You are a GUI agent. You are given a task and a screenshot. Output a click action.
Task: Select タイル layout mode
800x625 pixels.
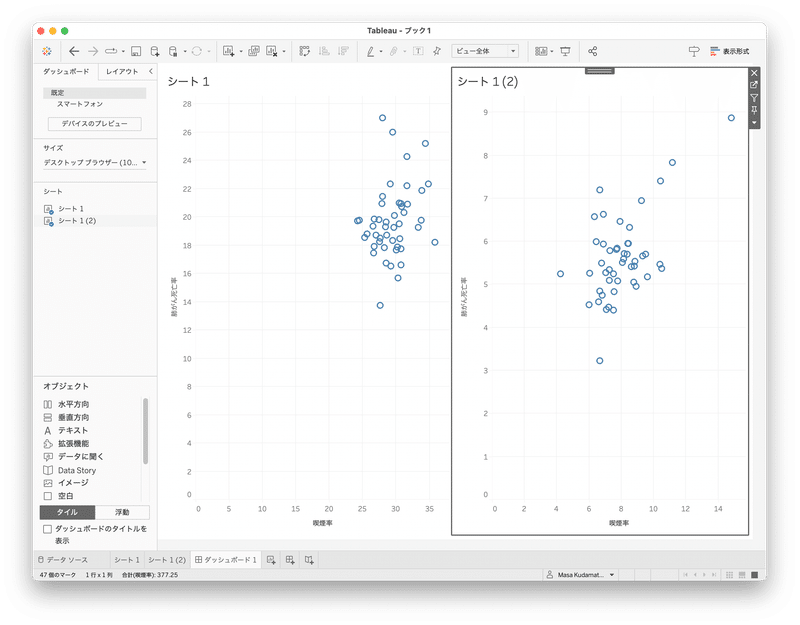[67, 512]
